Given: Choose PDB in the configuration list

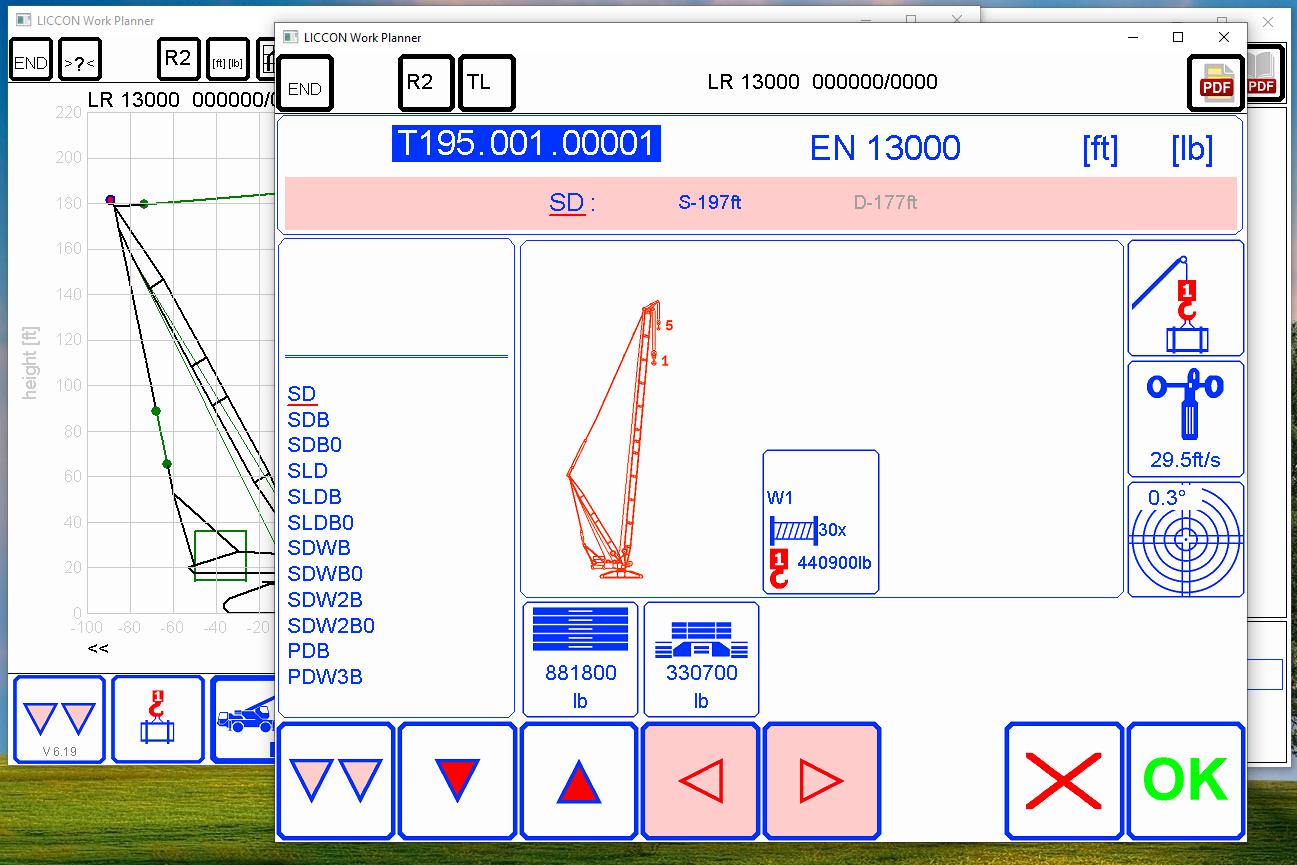Looking at the screenshot, I should click(309, 651).
